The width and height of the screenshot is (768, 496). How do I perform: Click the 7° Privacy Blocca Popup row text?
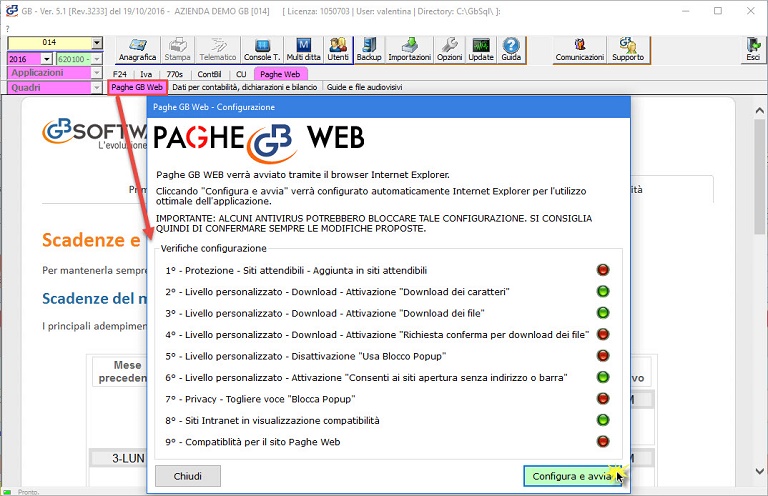click(260, 399)
